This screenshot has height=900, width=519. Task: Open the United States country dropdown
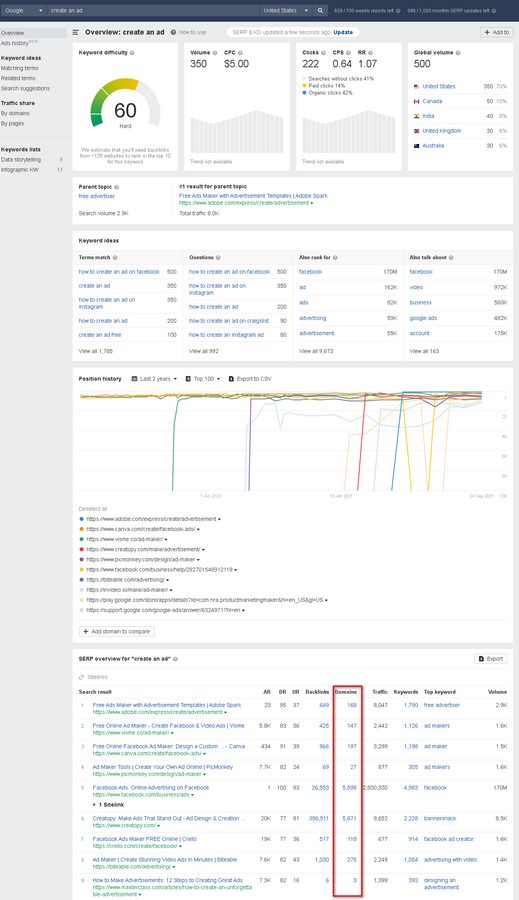coord(285,10)
